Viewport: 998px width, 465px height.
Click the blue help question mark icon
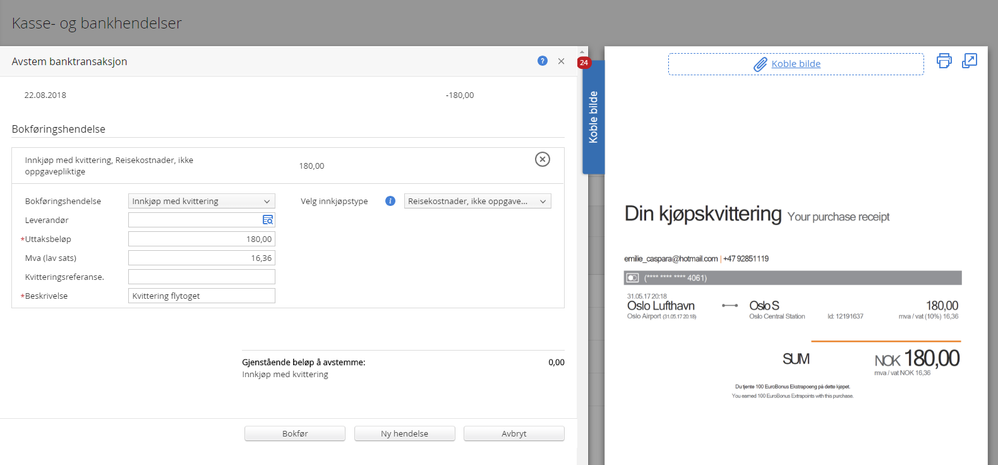[x=542, y=61]
